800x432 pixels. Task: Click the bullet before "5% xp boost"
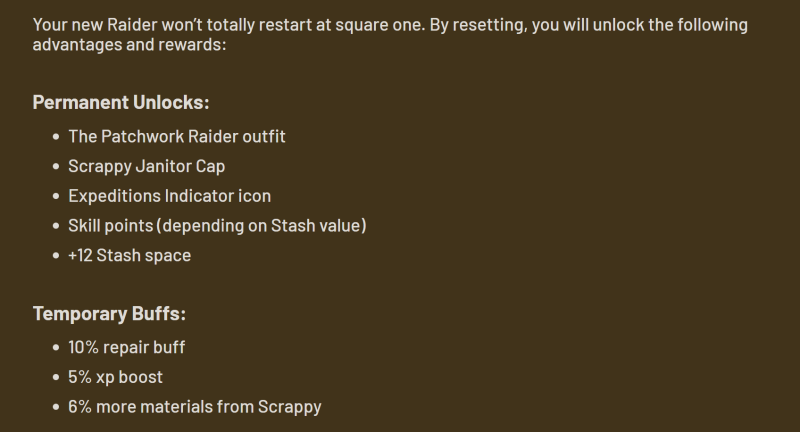pos(55,378)
